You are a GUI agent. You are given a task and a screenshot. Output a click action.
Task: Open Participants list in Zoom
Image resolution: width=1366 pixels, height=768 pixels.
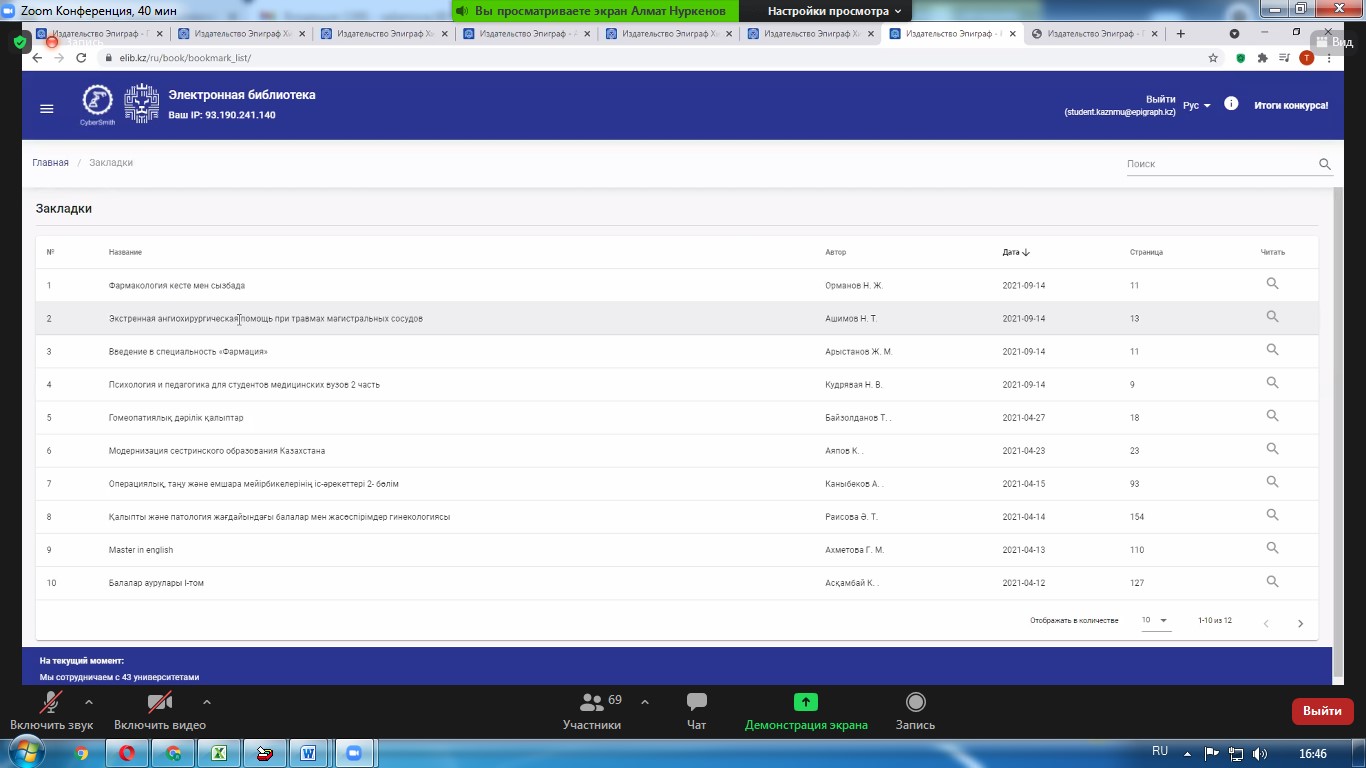[592, 710]
